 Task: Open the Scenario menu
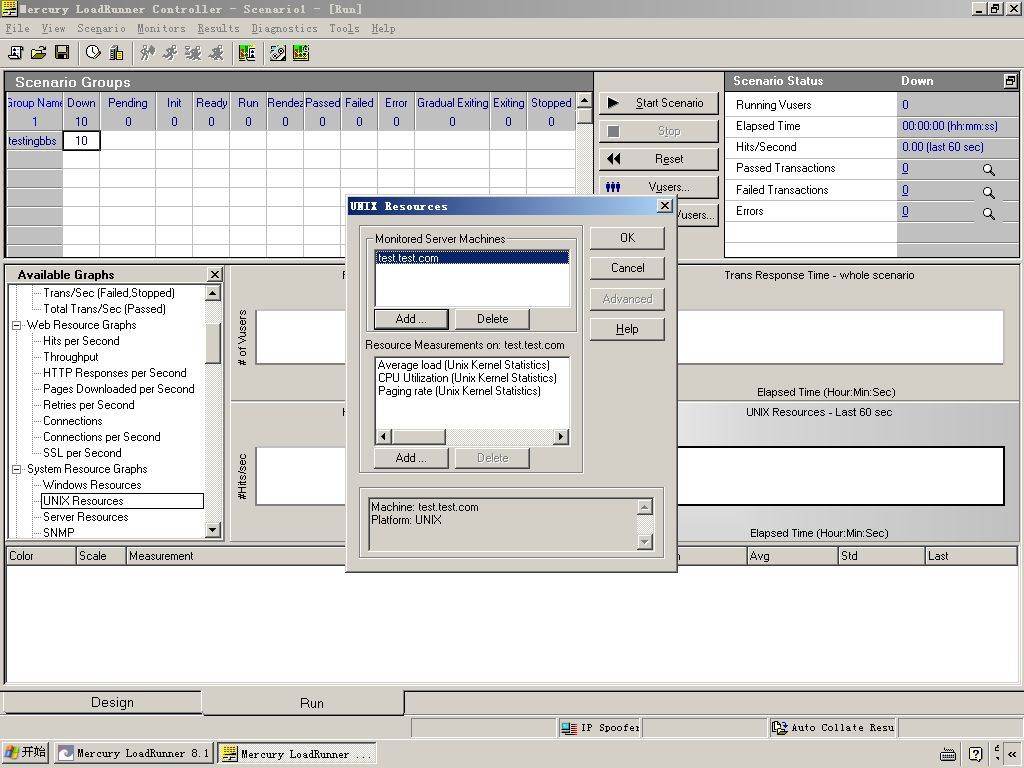101,29
